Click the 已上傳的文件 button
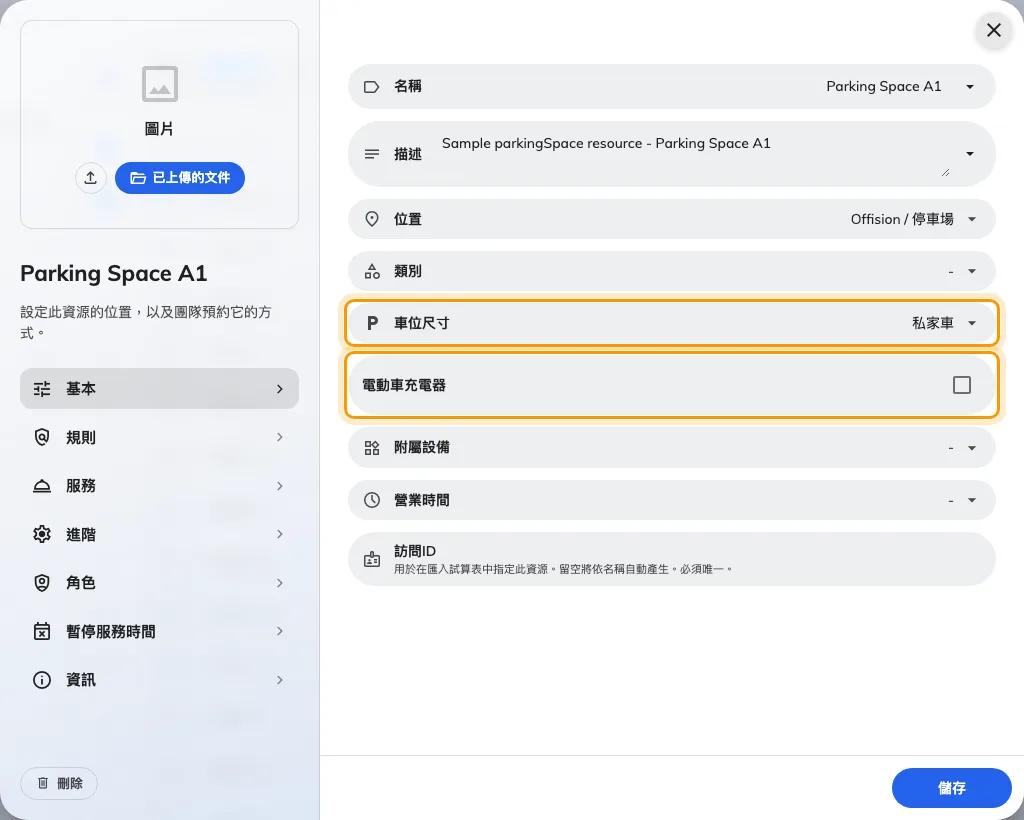 (180, 178)
